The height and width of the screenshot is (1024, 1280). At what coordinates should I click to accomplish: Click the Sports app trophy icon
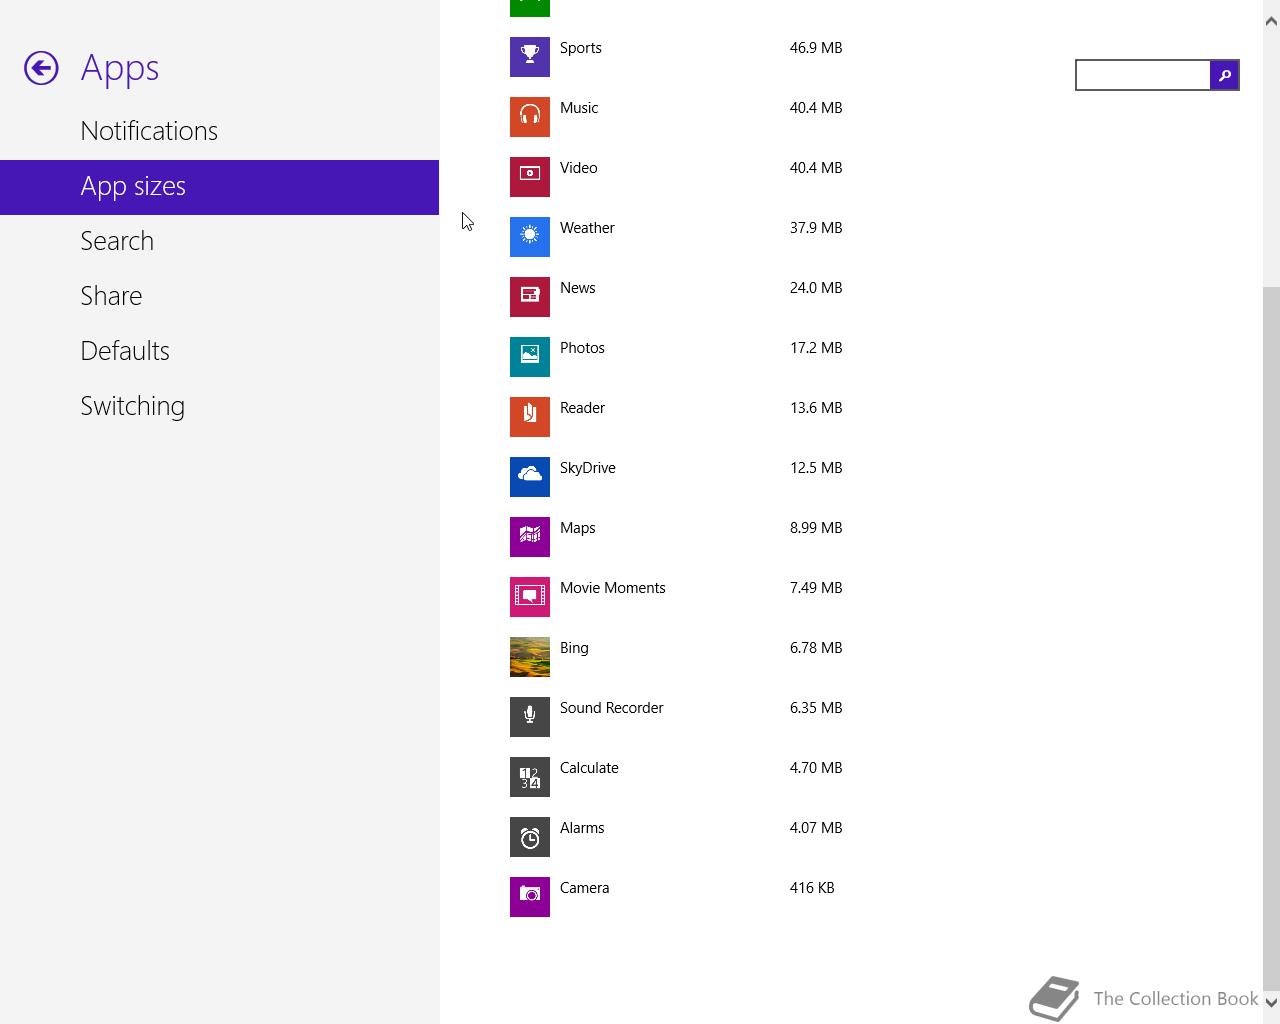[x=530, y=57]
